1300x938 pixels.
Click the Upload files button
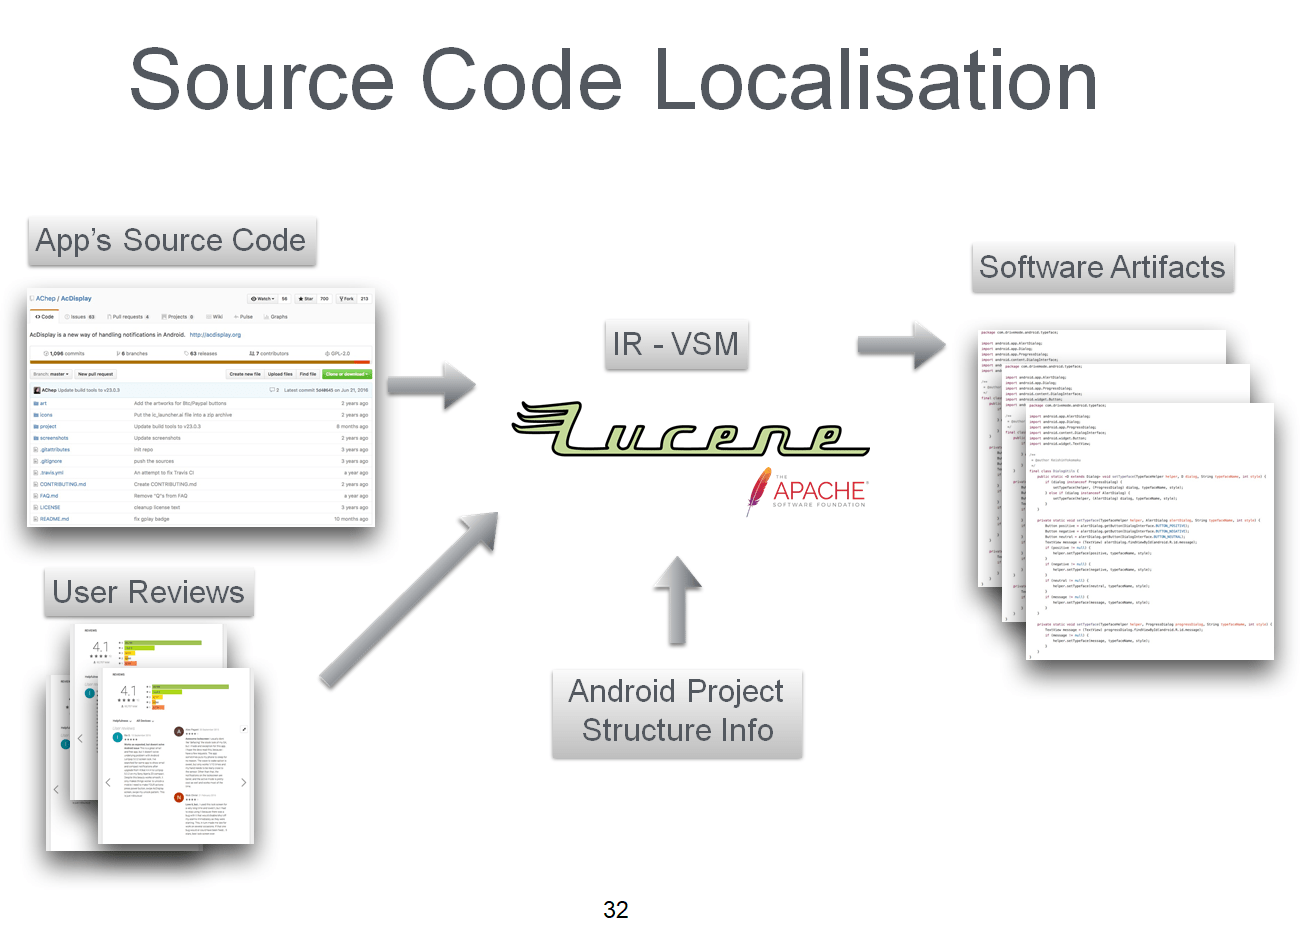(x=280, y=374)
